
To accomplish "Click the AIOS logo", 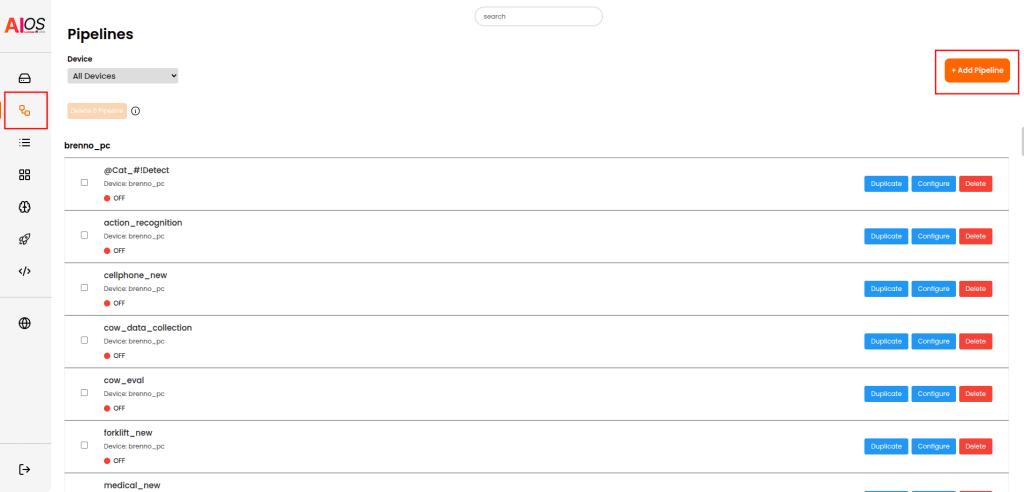I will [x=25, y=24].
